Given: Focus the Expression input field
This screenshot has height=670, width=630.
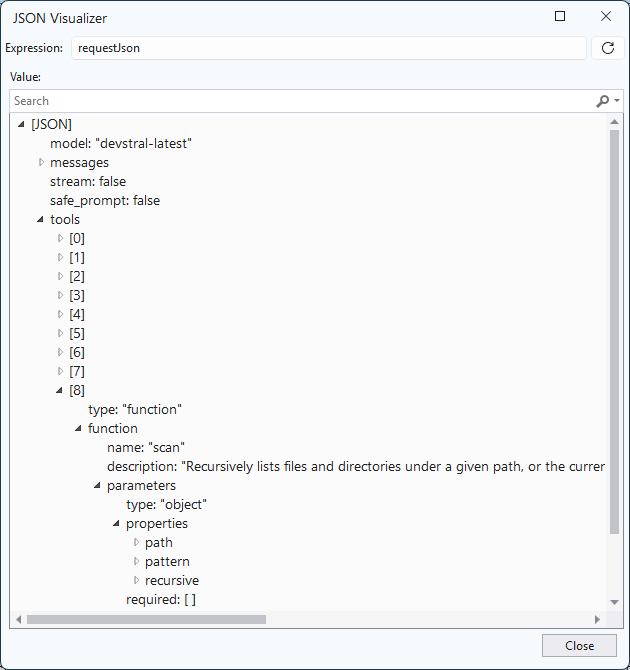Looking at the screenshot, I should [x=328, y=48].
